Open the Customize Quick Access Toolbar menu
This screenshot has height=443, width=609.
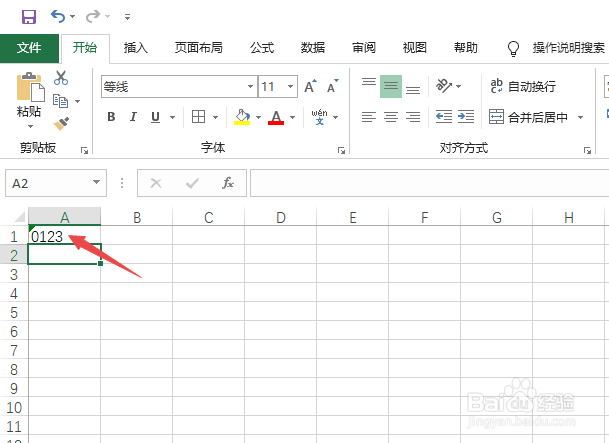tap(127, 17)
